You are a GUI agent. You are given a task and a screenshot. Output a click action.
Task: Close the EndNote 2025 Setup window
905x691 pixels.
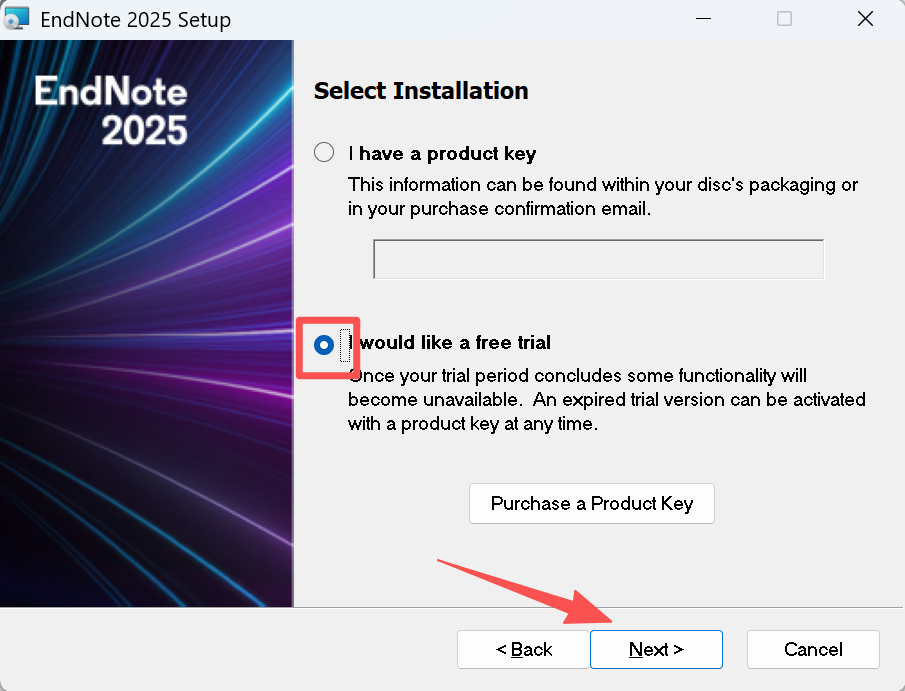point(865,19)
